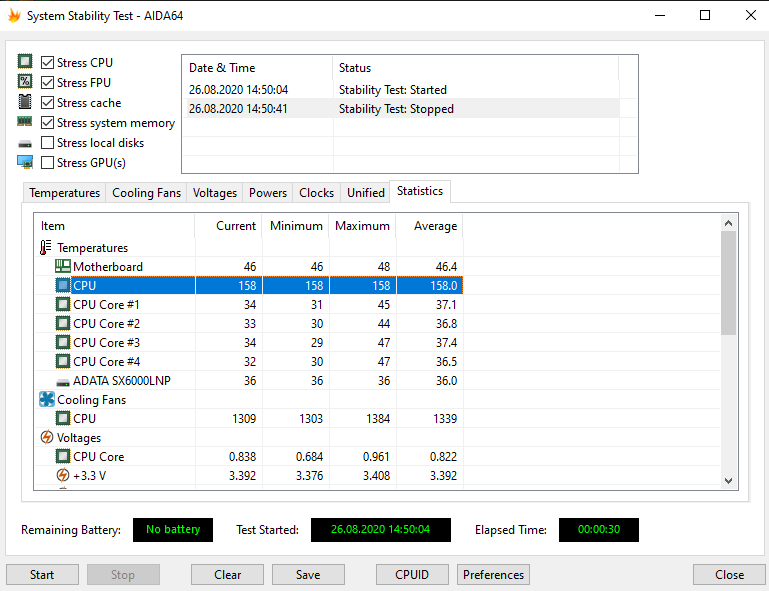Click the CPU Core #1 chip icon
Image resolution: width=769 pixels, height=591 pixels.
pyautogui.click(x=63, y=305)
